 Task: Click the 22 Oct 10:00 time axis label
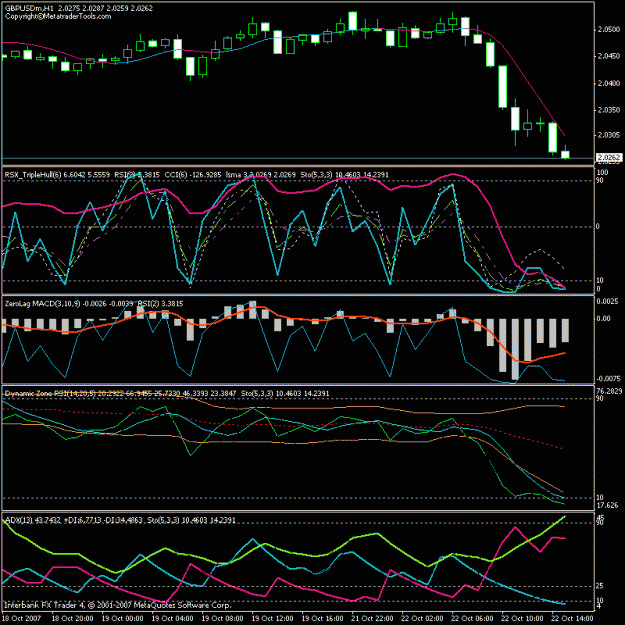[523, 618]
